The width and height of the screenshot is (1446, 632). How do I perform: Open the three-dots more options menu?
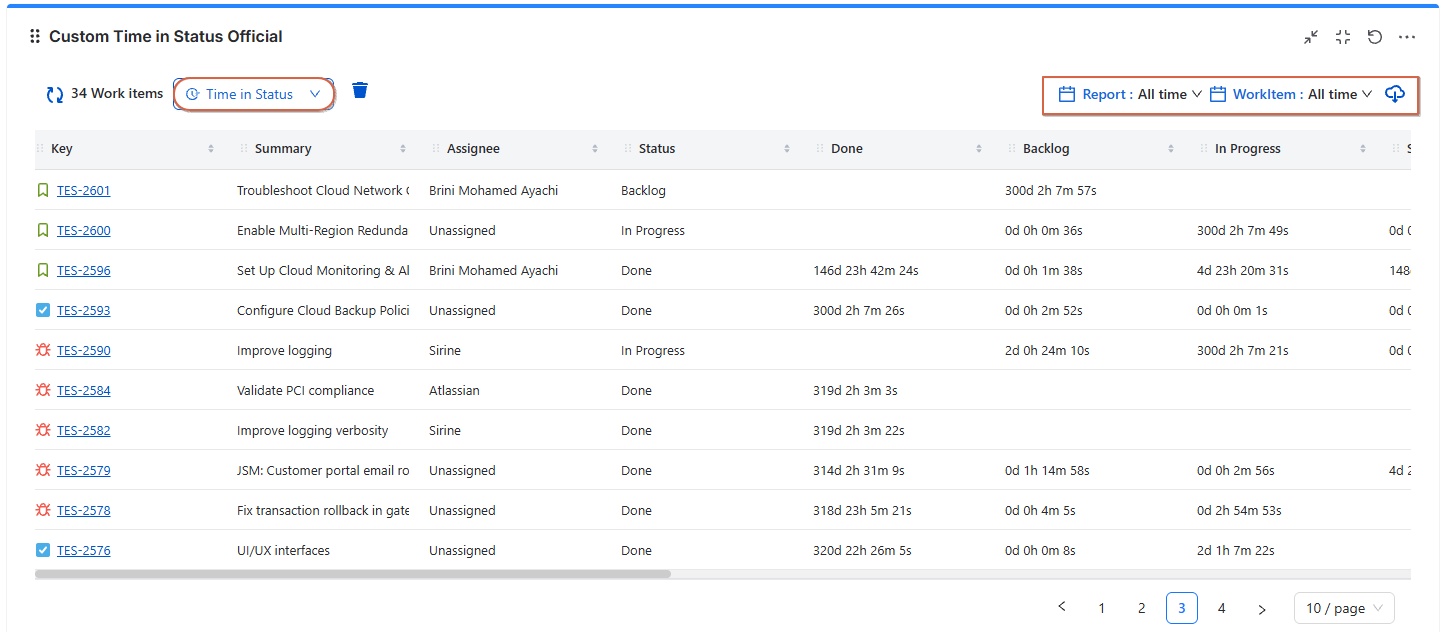(1407, 37)
